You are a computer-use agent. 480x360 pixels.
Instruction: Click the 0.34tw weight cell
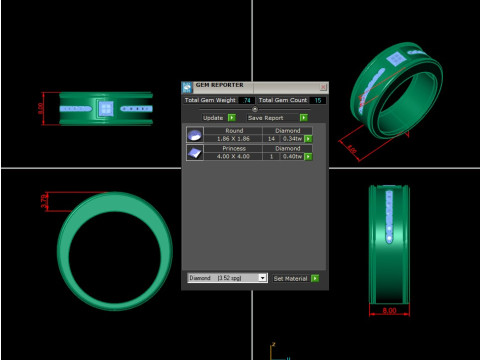tap(292, 139)
